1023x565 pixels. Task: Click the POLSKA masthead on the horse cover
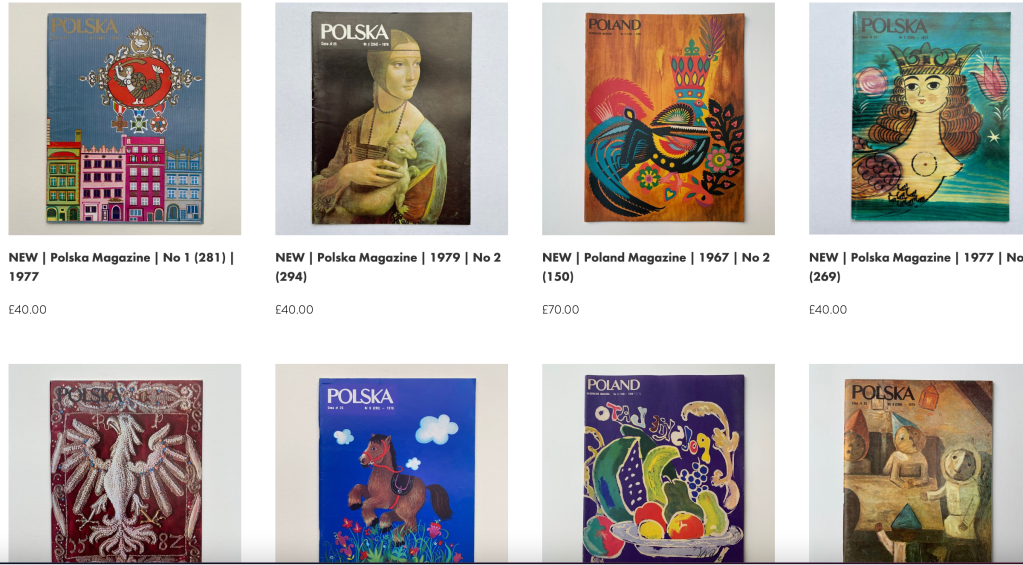pyautogui.click(x=360, y=396)
